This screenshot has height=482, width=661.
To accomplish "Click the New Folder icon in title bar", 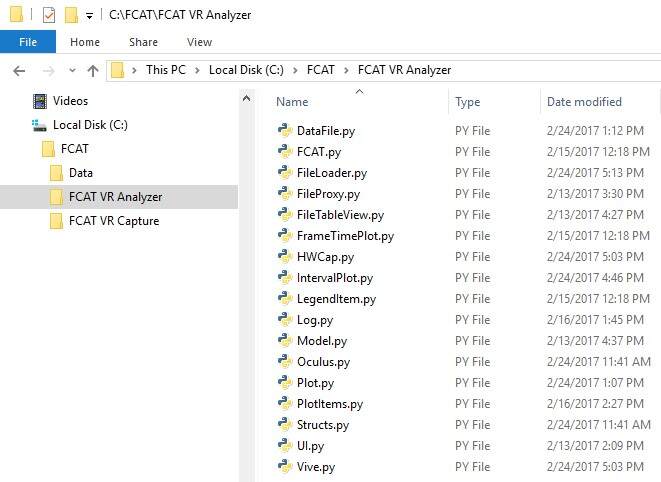I will (71, 15).
